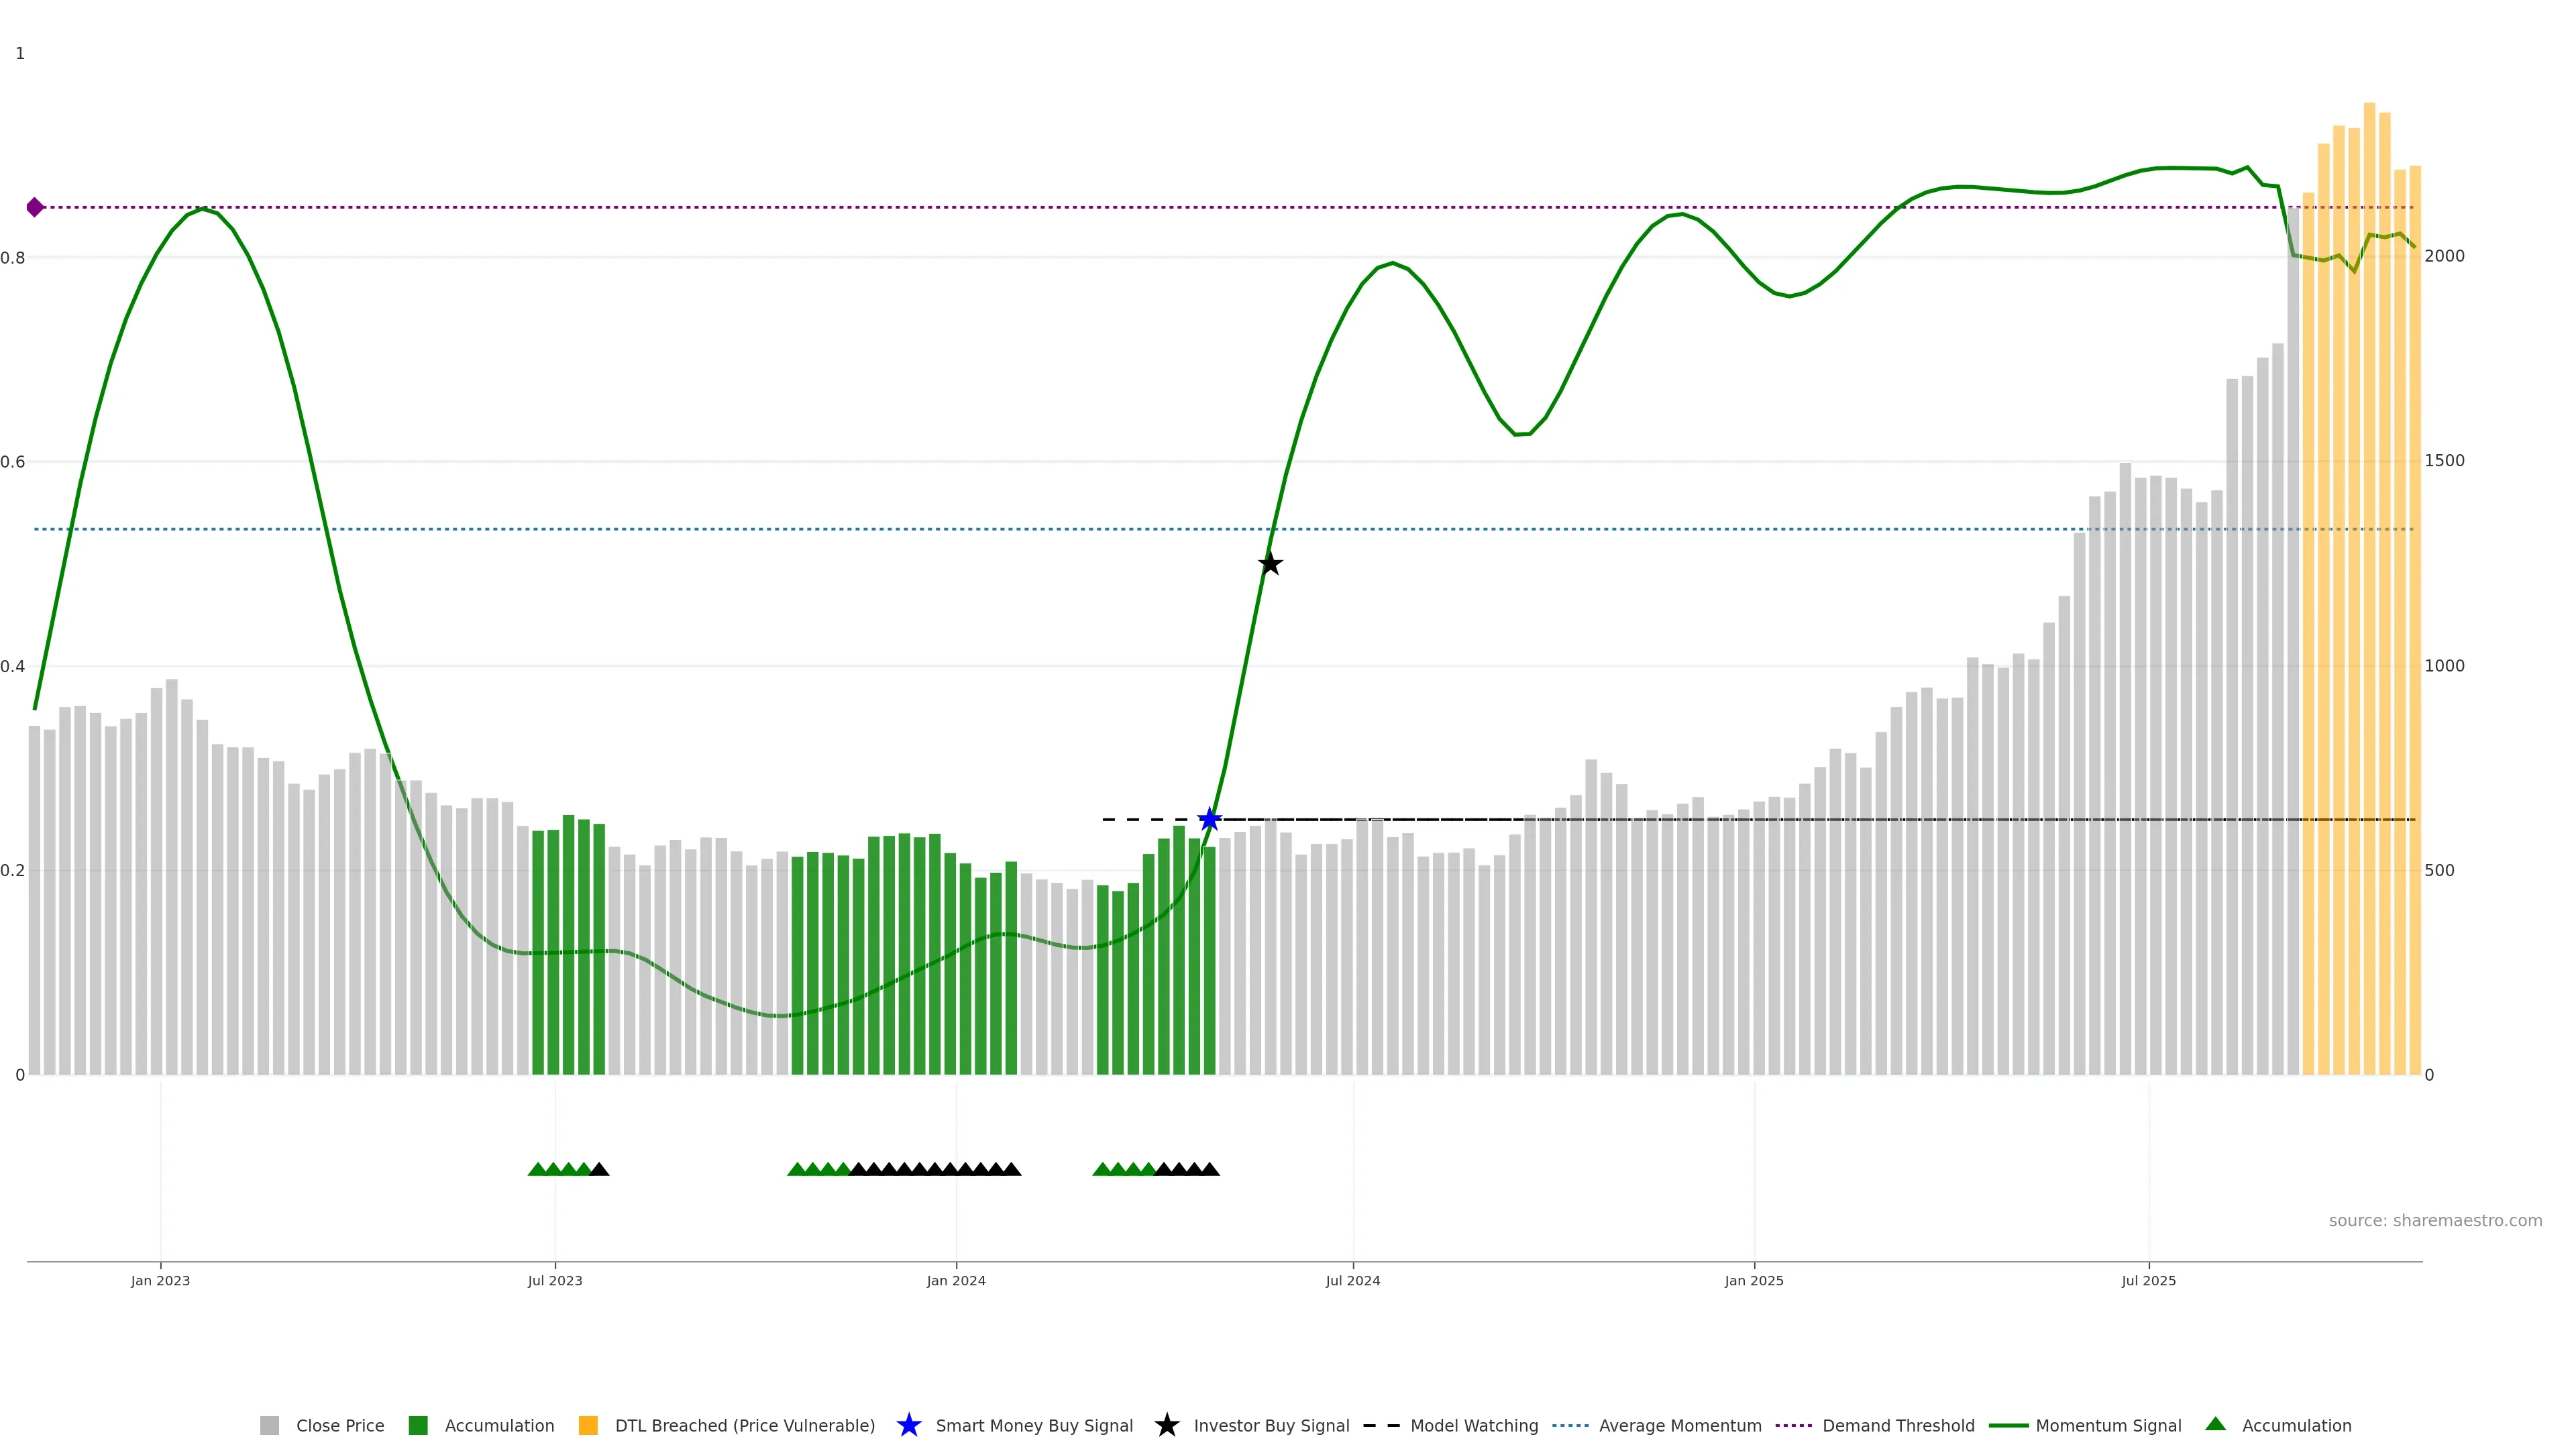Viewport: 2576px width, 1449px height.
Task: Click orange DTL Breached legend square
Action: [588, 1425]
